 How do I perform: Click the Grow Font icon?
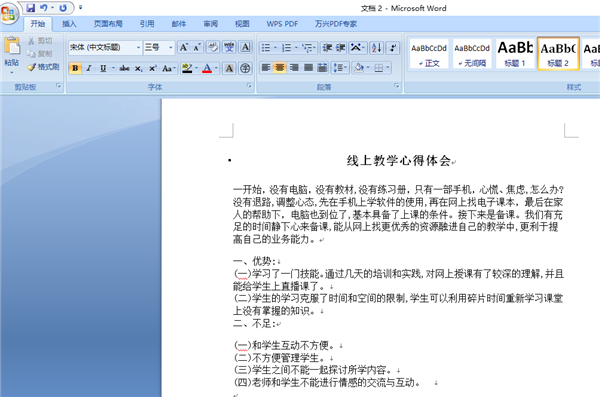(184, 47)
